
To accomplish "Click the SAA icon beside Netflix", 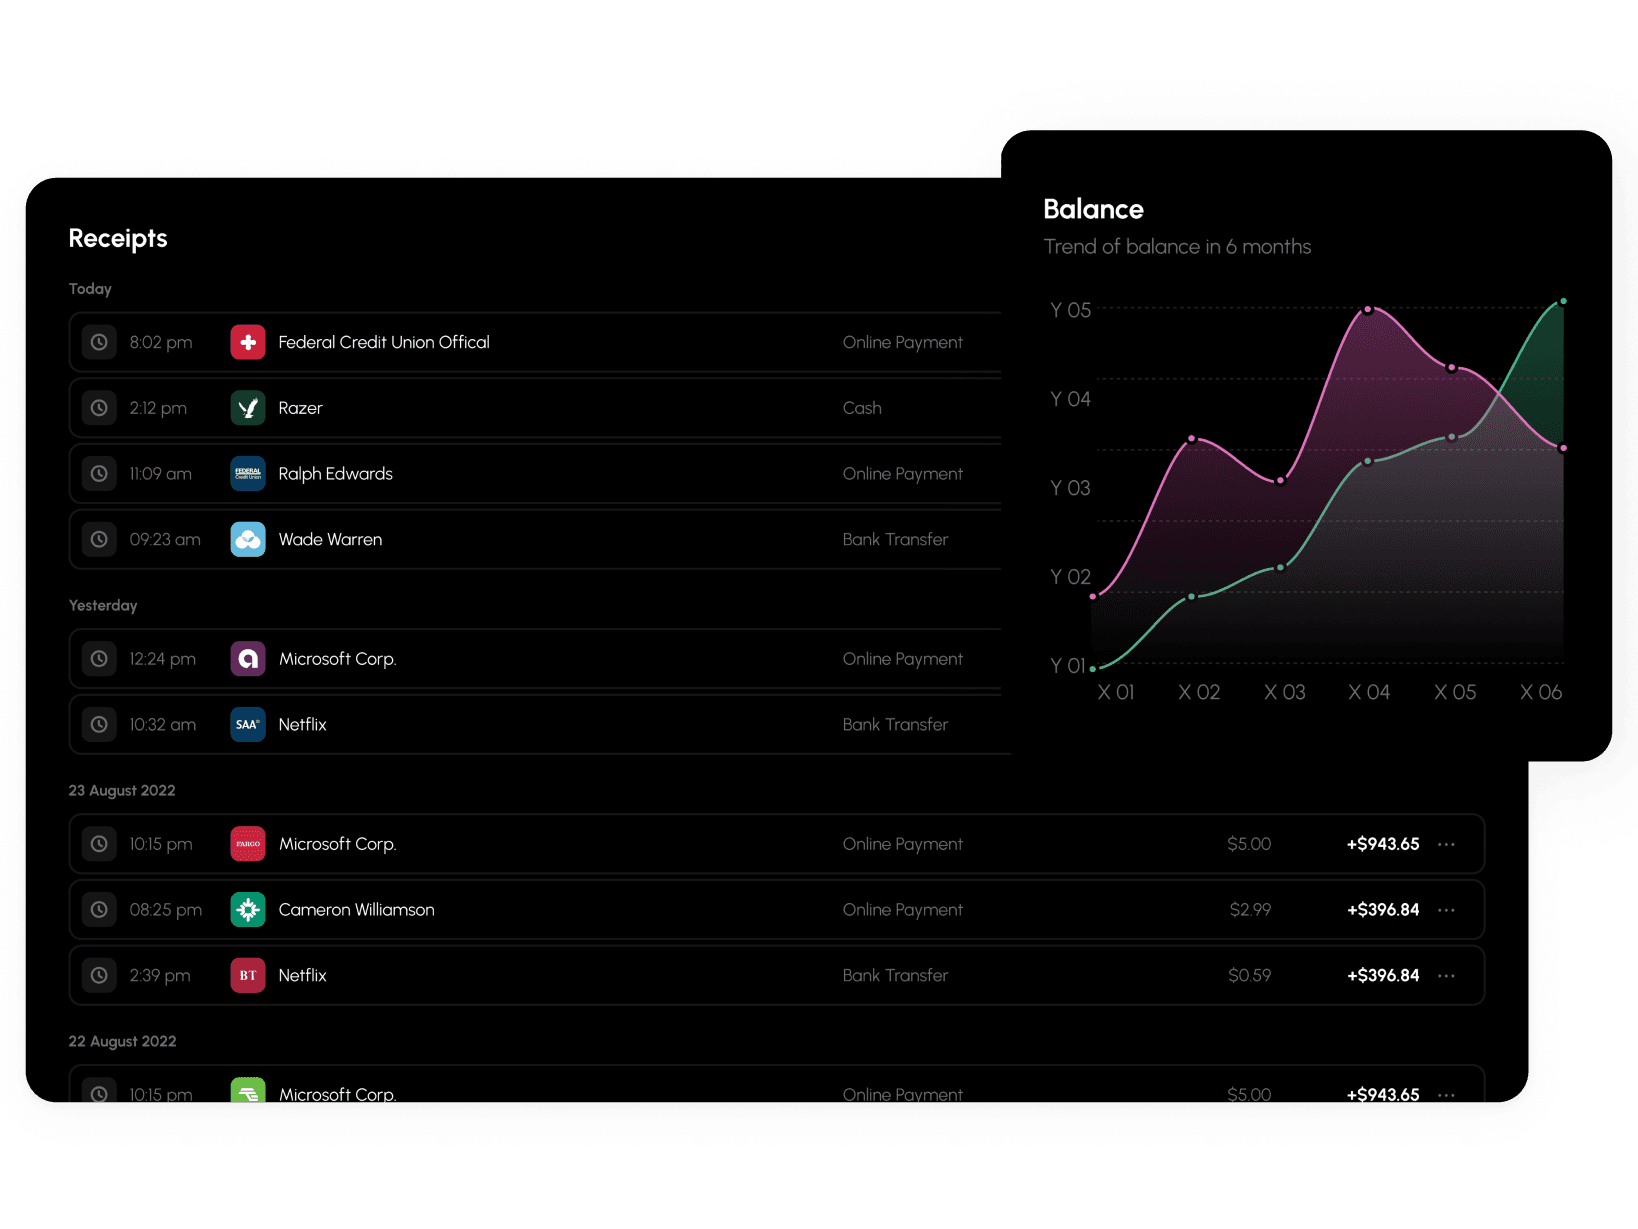I will [x=247, y=724].
